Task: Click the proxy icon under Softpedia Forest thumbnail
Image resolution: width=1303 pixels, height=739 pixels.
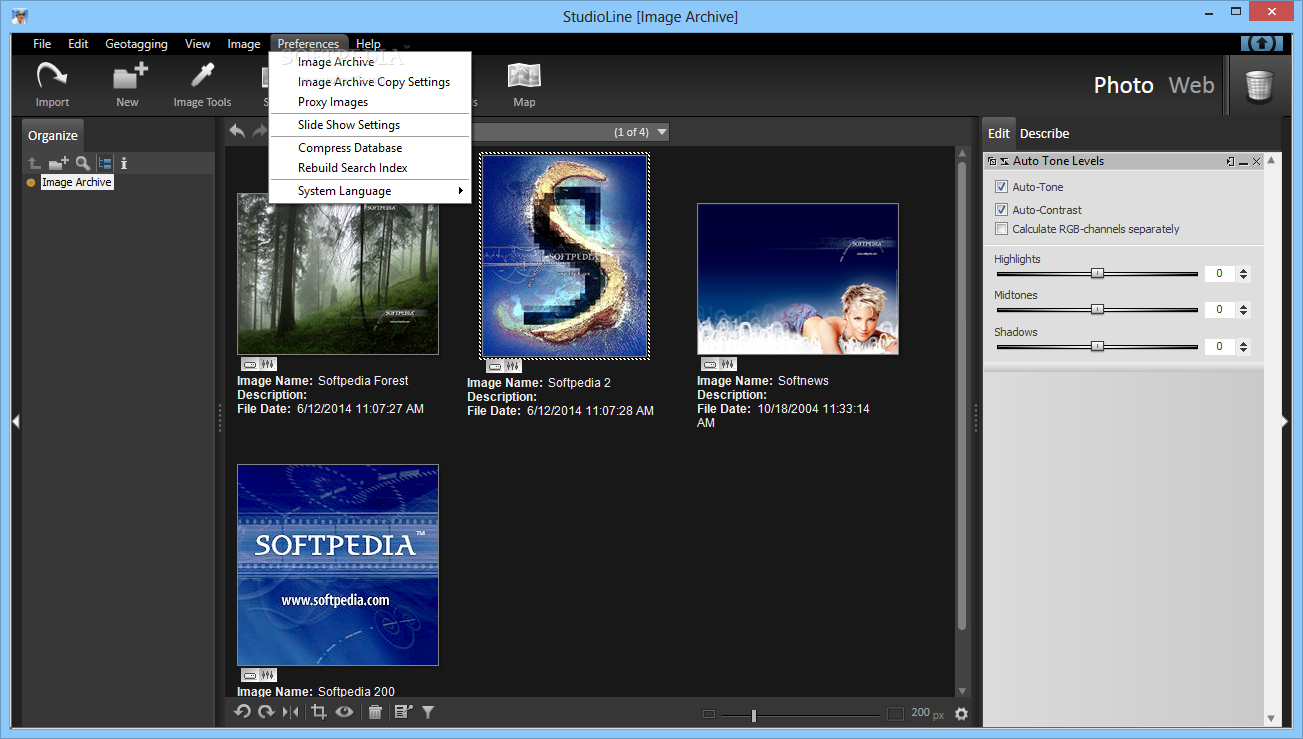Action: click(x=250, y=364)
